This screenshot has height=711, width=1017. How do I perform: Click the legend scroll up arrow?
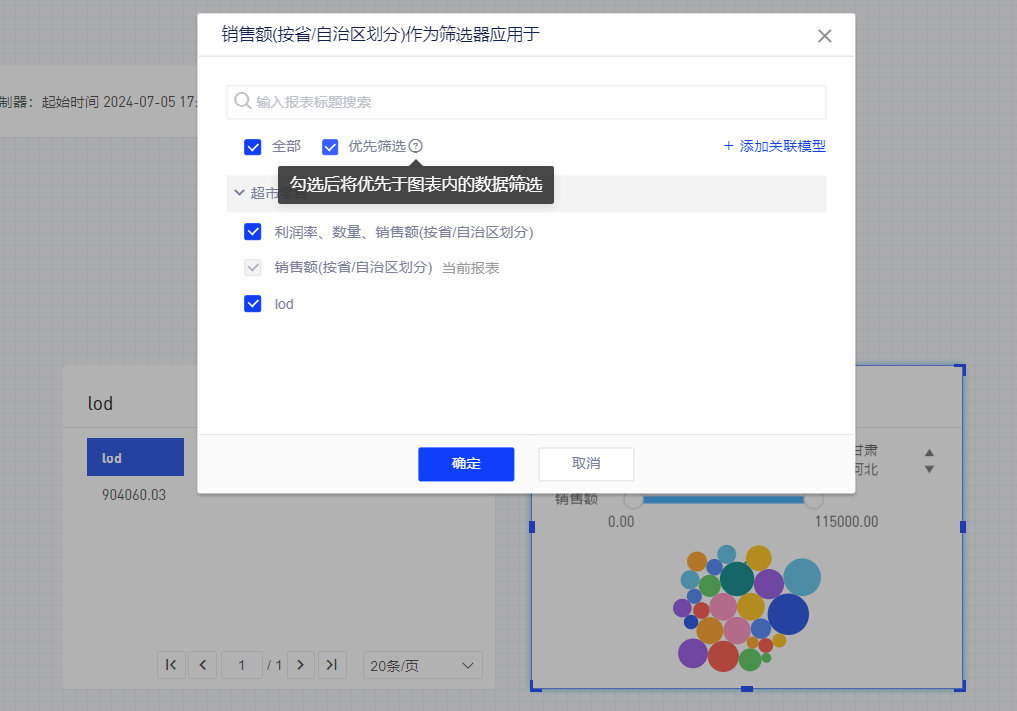click(929, 453)
